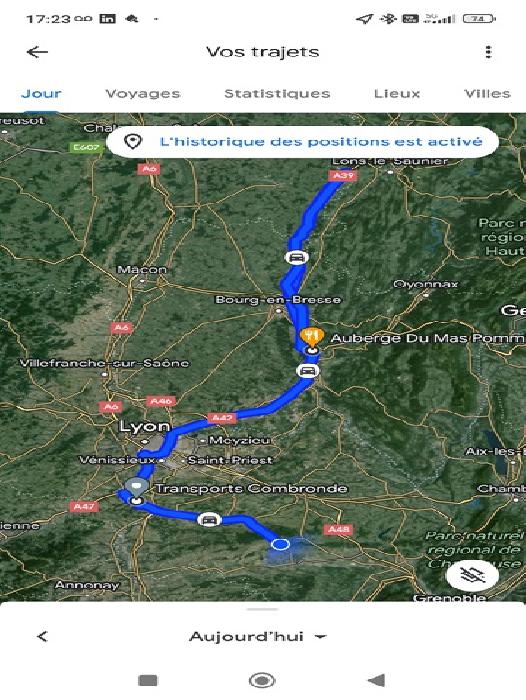Switch to the Statistiques tab
Screen dimensions: 526x700
tap(277, 94)
